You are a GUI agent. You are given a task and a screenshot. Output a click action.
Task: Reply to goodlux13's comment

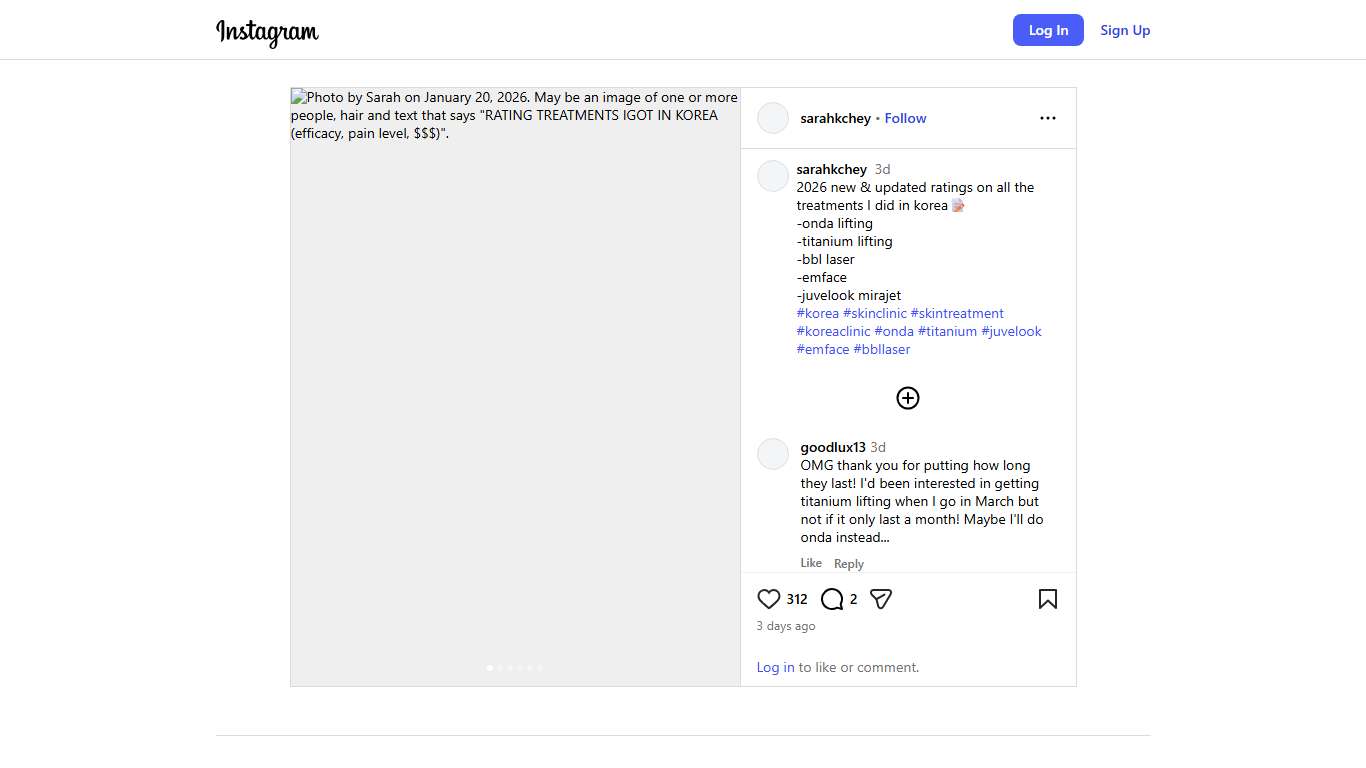pos(849,564)
